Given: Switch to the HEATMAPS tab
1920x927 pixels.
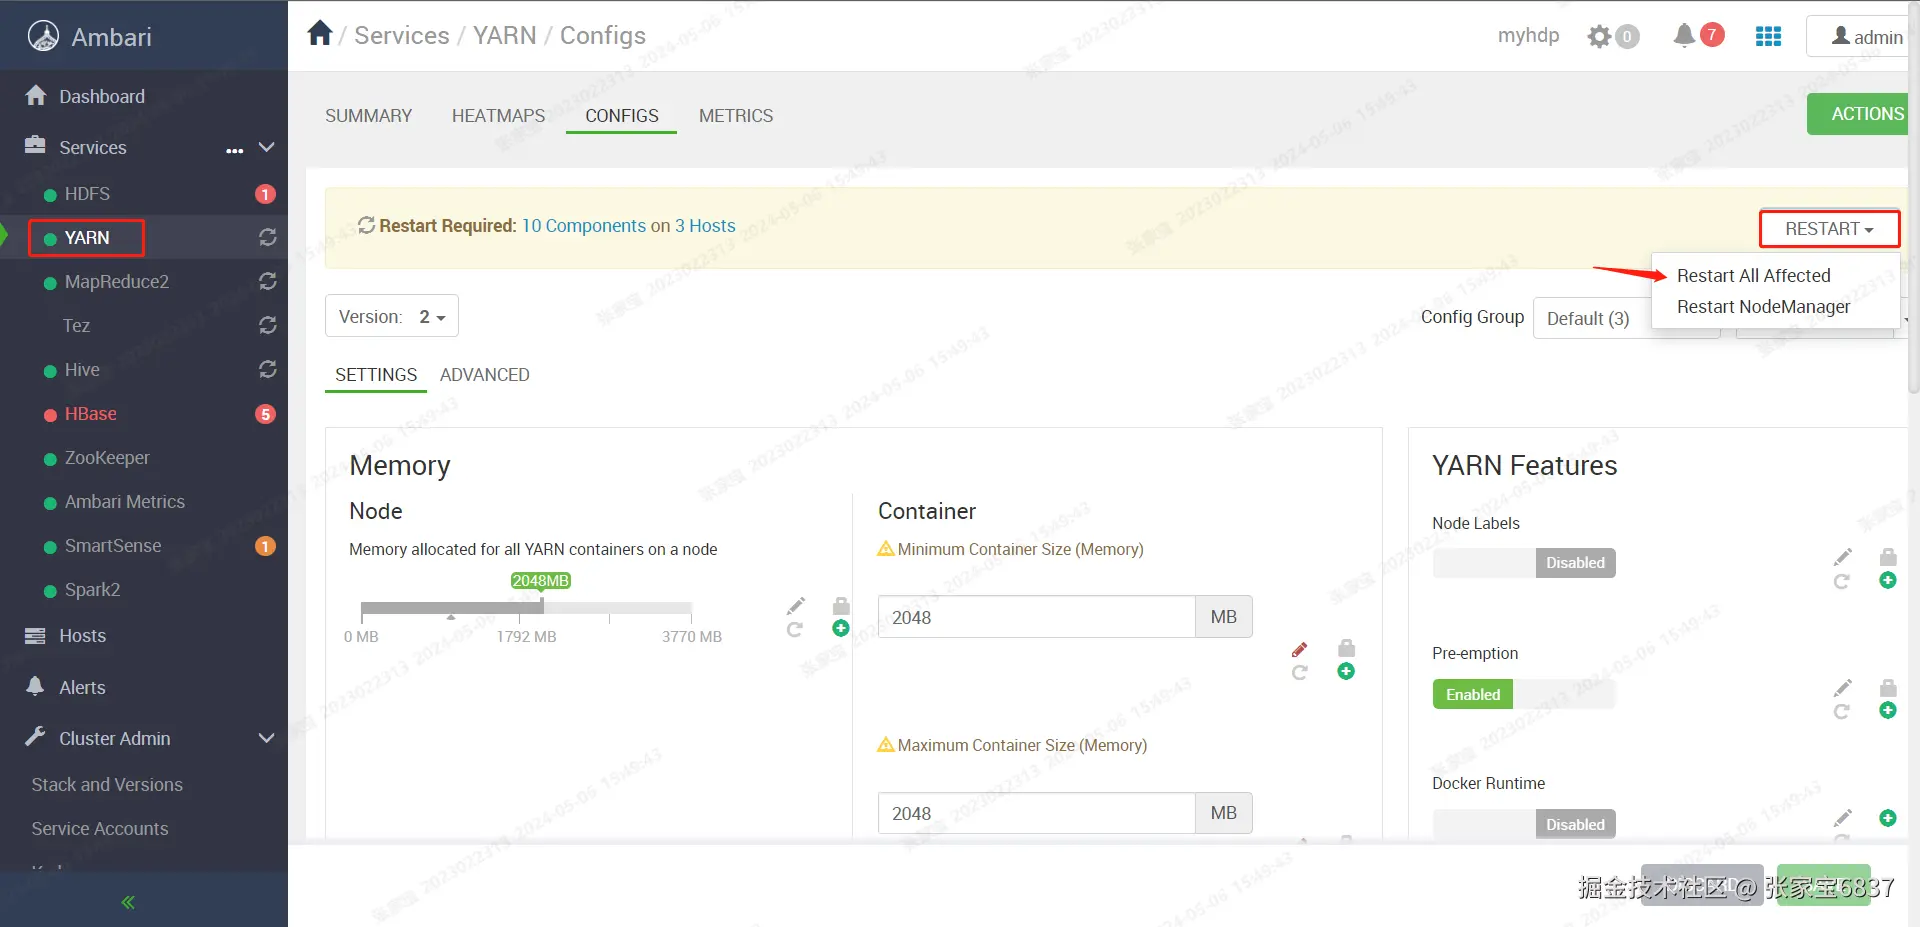Looking at the screenshot, I should 498,116.
